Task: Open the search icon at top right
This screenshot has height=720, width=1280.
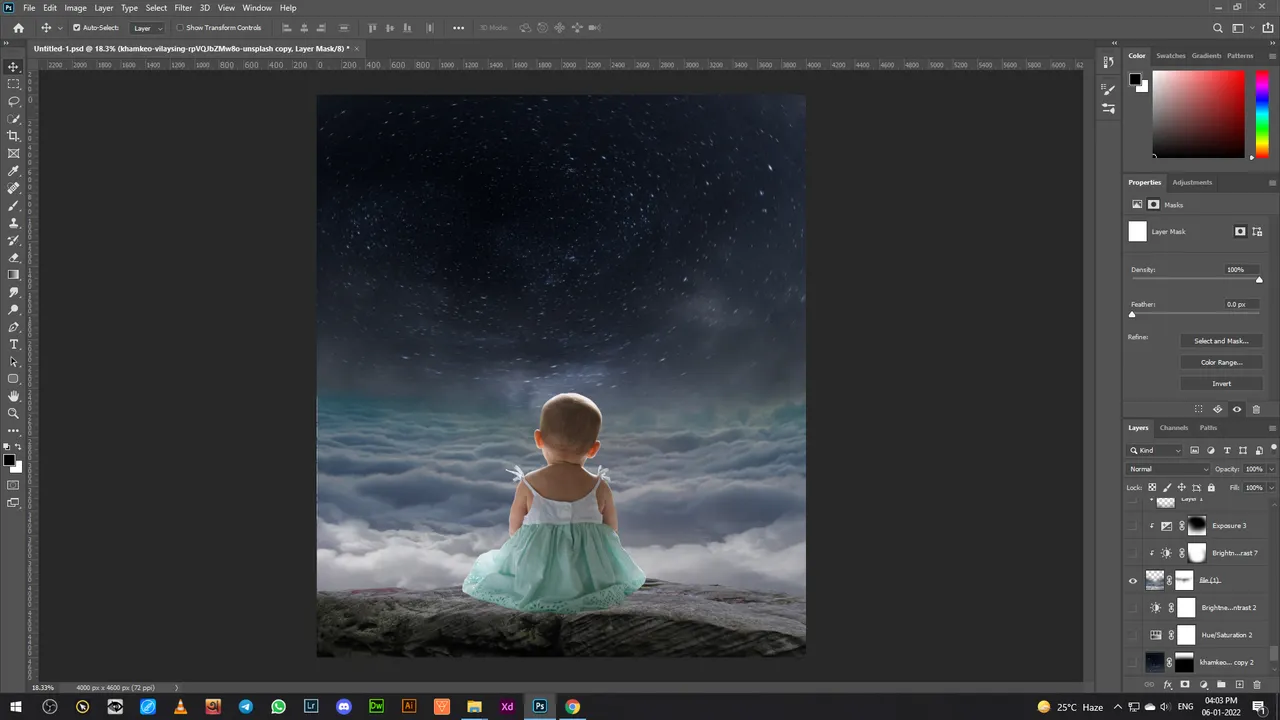Action: (x=1218, y=28)
